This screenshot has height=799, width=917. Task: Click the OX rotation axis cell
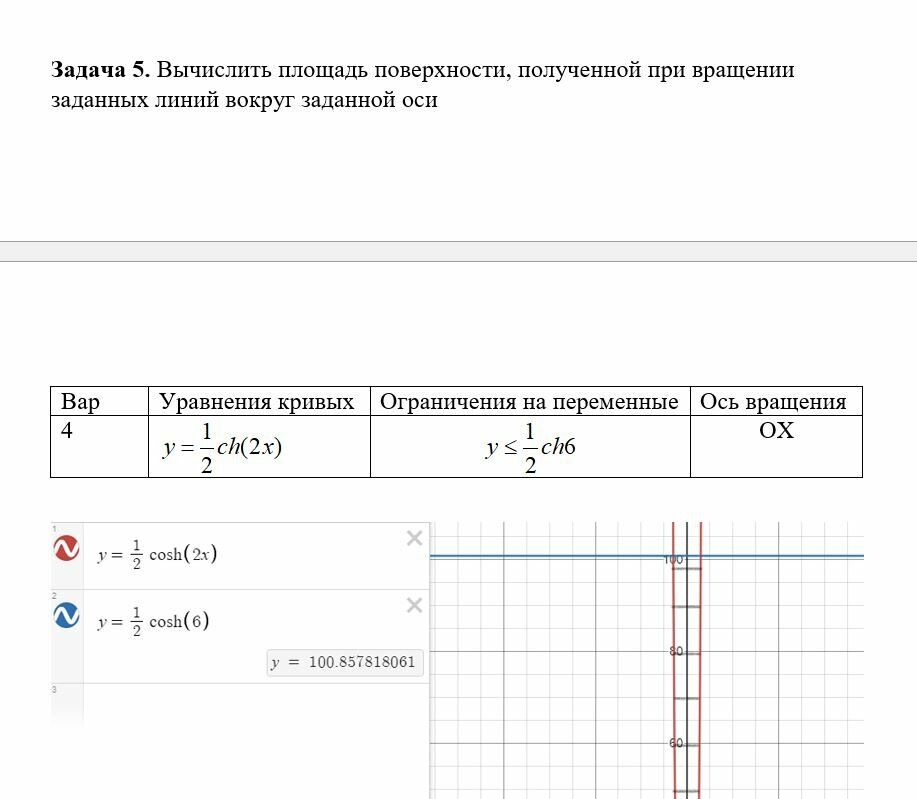[x=776, y=446]
